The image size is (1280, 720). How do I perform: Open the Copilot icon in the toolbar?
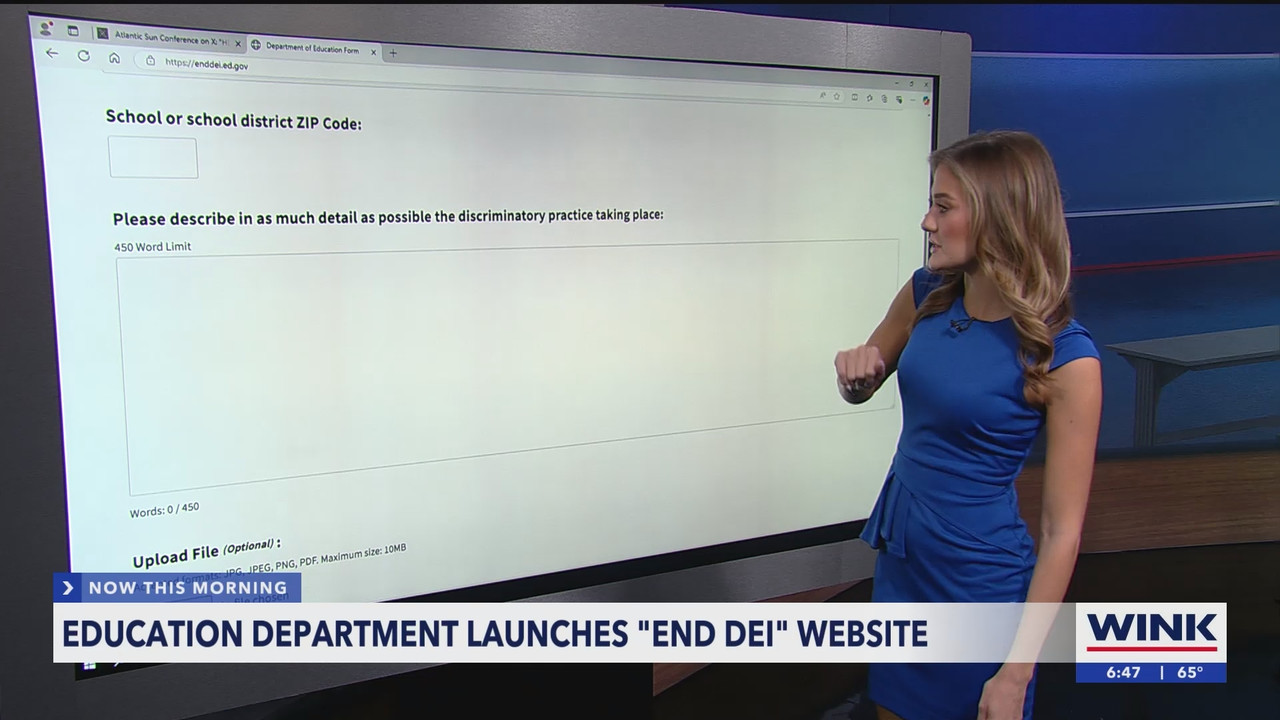(x=926, y=100)
